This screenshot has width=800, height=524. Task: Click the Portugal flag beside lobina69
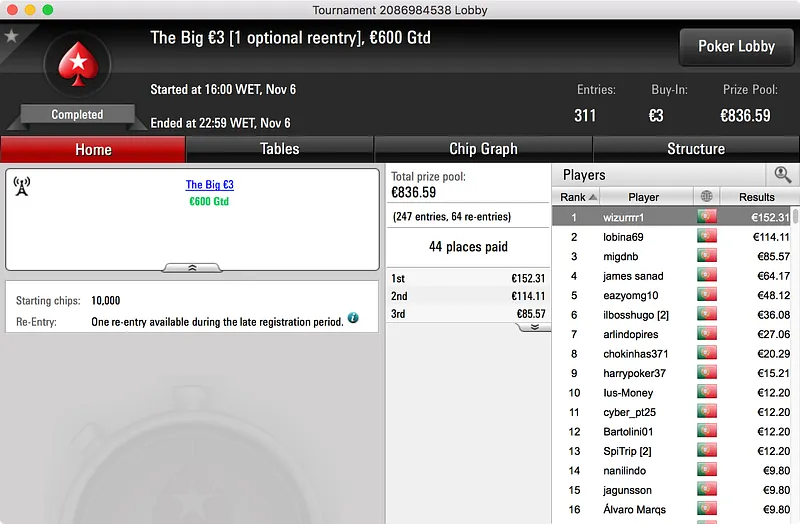[707, 236]
